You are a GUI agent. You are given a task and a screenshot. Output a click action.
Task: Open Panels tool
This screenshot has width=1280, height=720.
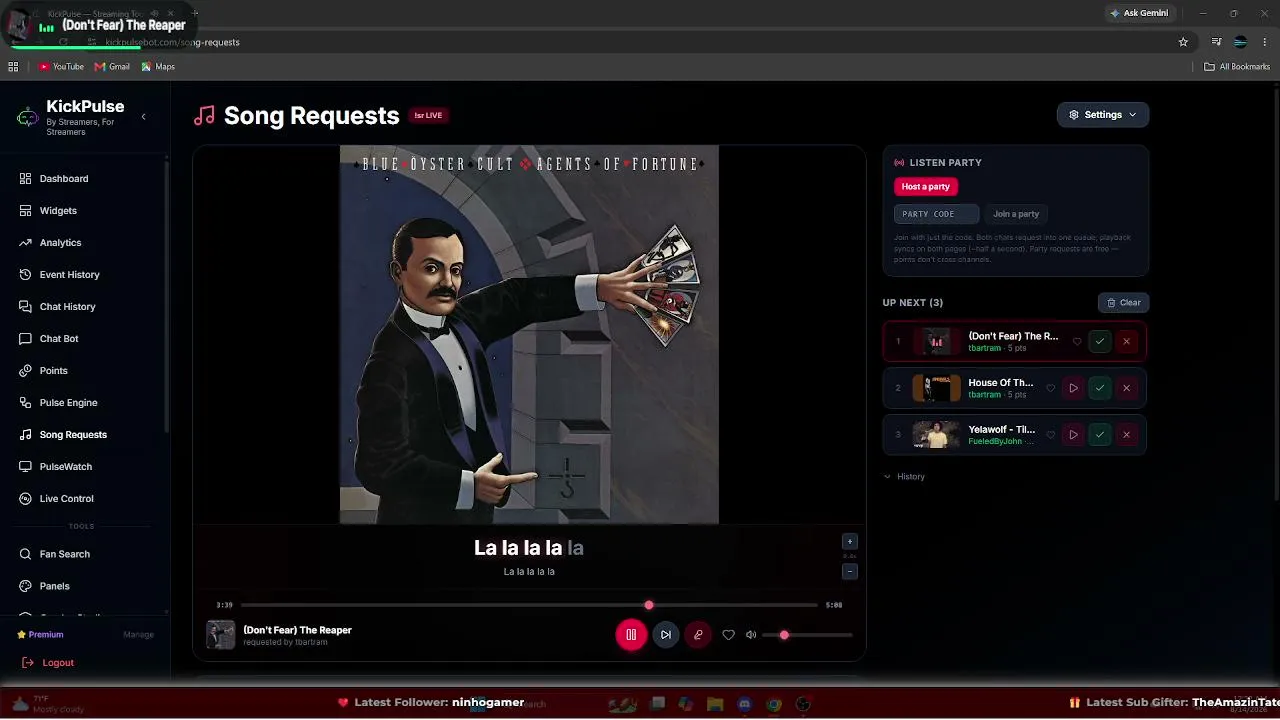54,586
